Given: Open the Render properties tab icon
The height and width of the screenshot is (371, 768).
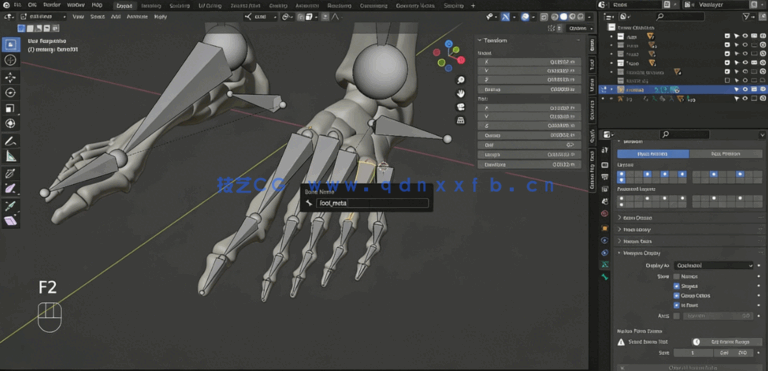Looking at the screenshot, I should click(605, 165).
